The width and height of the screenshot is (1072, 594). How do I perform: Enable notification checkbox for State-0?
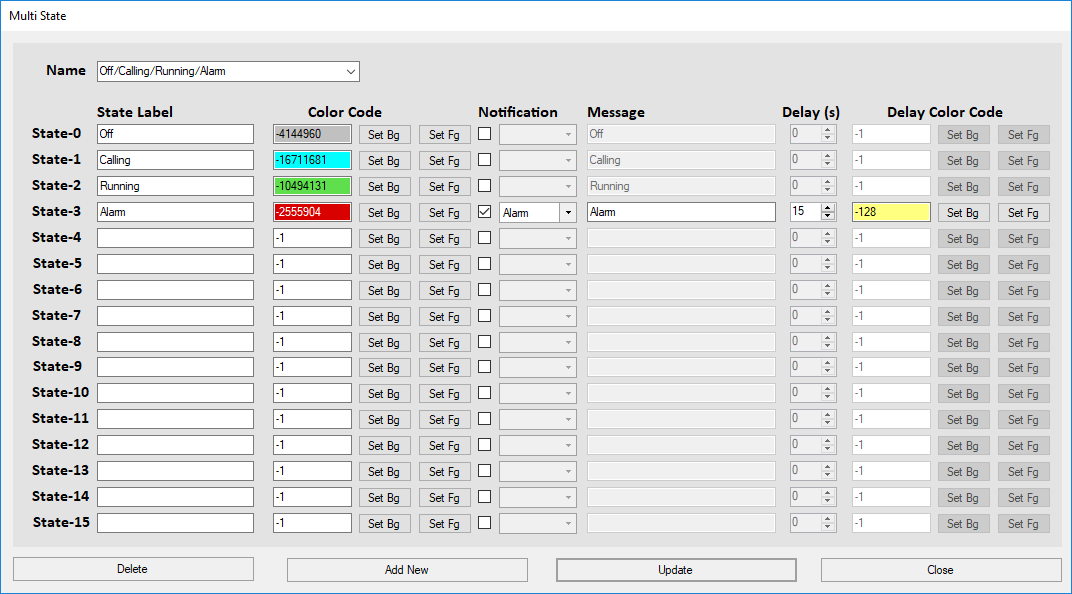pos(485,134)
